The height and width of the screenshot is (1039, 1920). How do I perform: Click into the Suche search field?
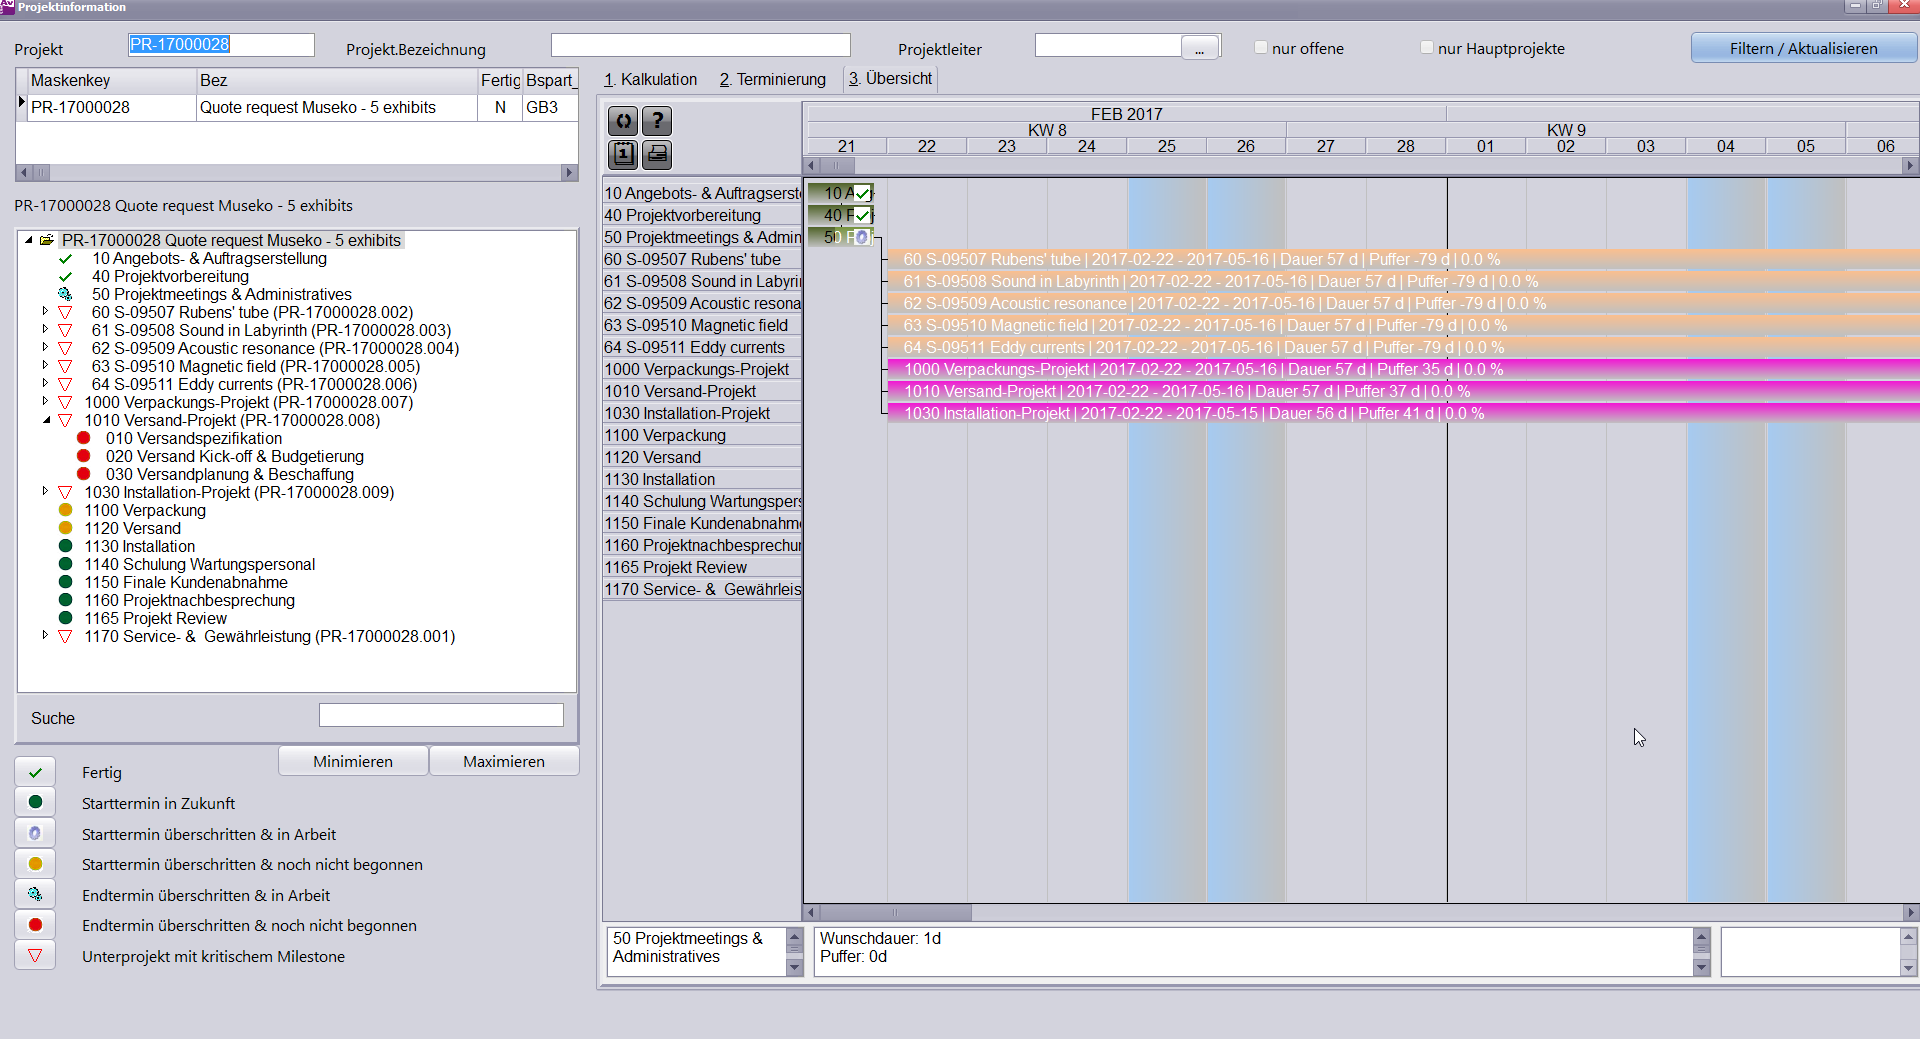pyautogui.click(x=441, y=715)
